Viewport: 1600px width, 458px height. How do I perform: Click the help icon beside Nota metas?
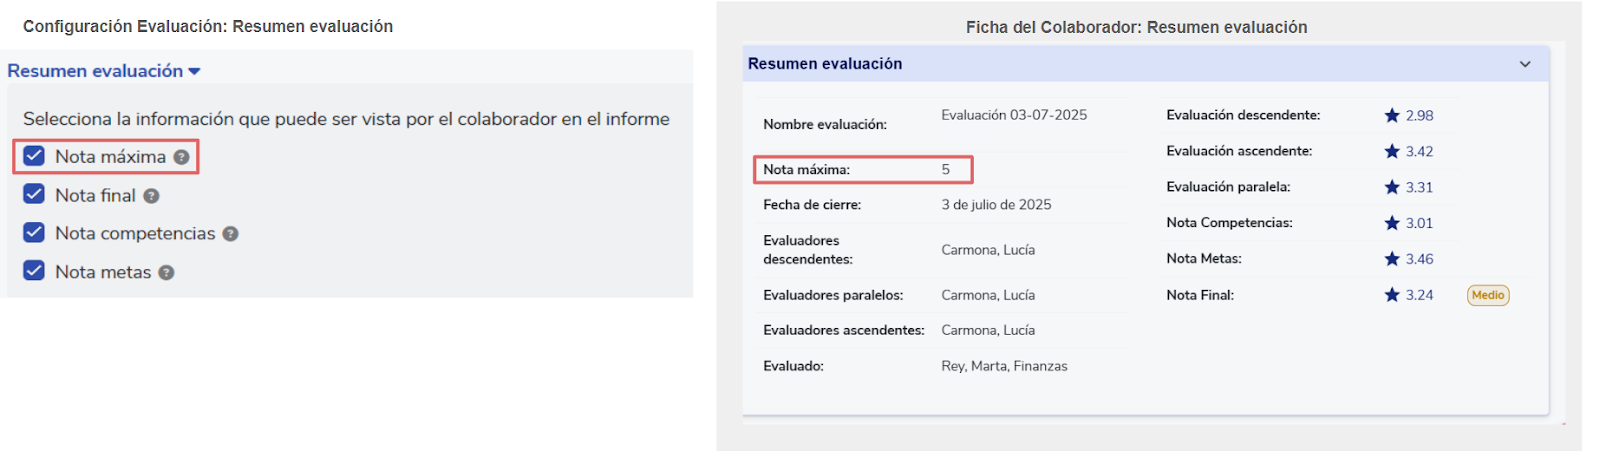coord(166,273)
